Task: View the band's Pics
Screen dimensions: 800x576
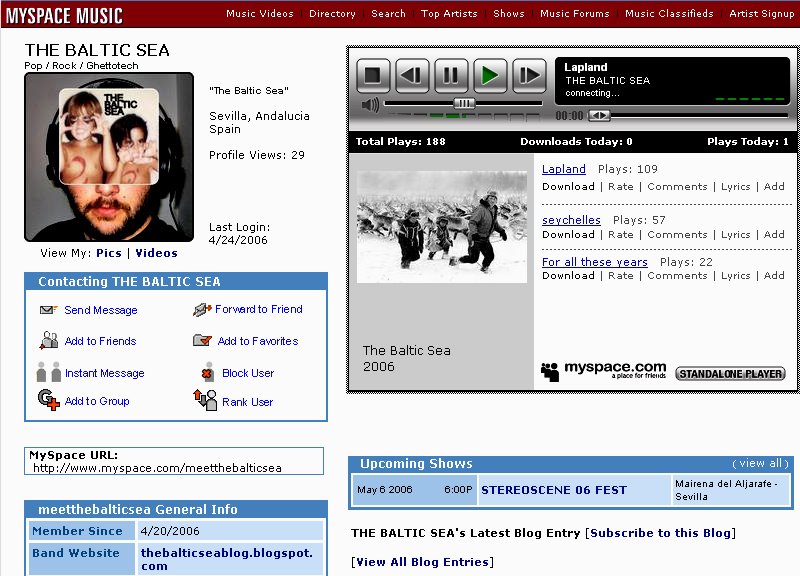Action: click(x=109, y=253)
